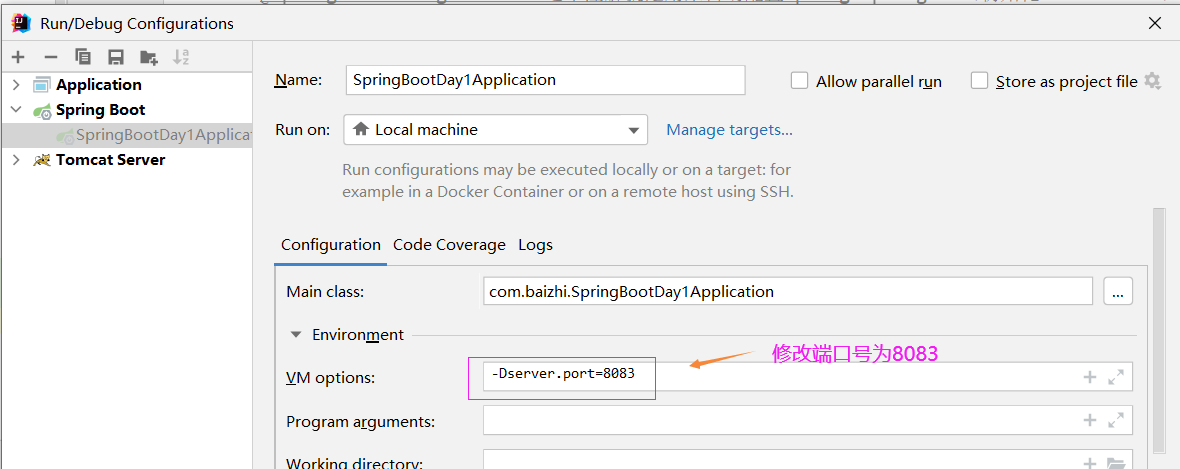Click the Name input field
This screenshot has height=469, width=1180.
click(546, 80)
